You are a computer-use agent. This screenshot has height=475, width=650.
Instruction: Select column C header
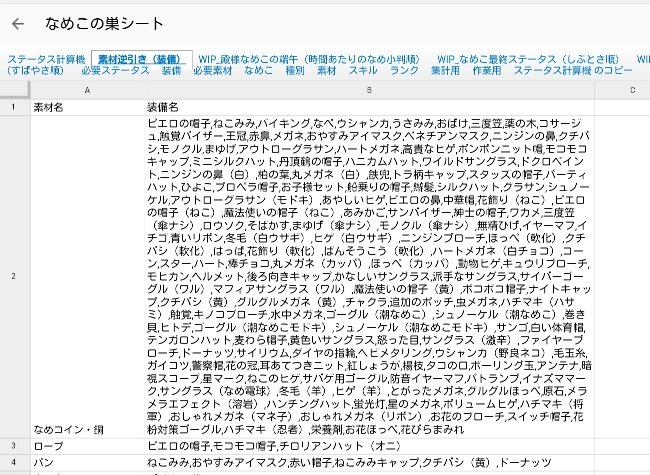(622, 90)
